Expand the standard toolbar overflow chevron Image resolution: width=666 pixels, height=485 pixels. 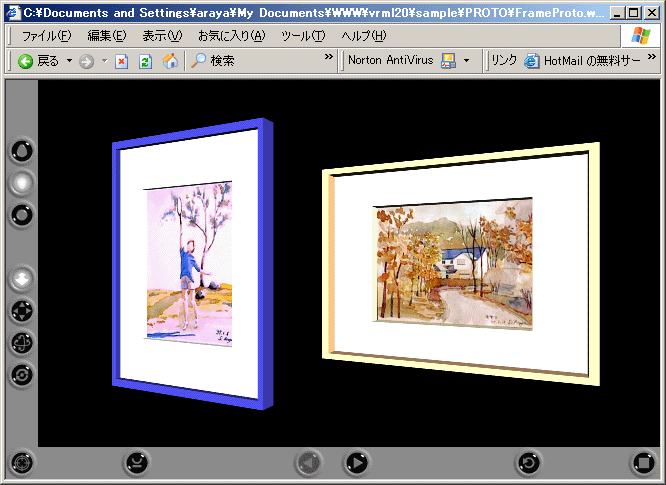coord(329,56)
